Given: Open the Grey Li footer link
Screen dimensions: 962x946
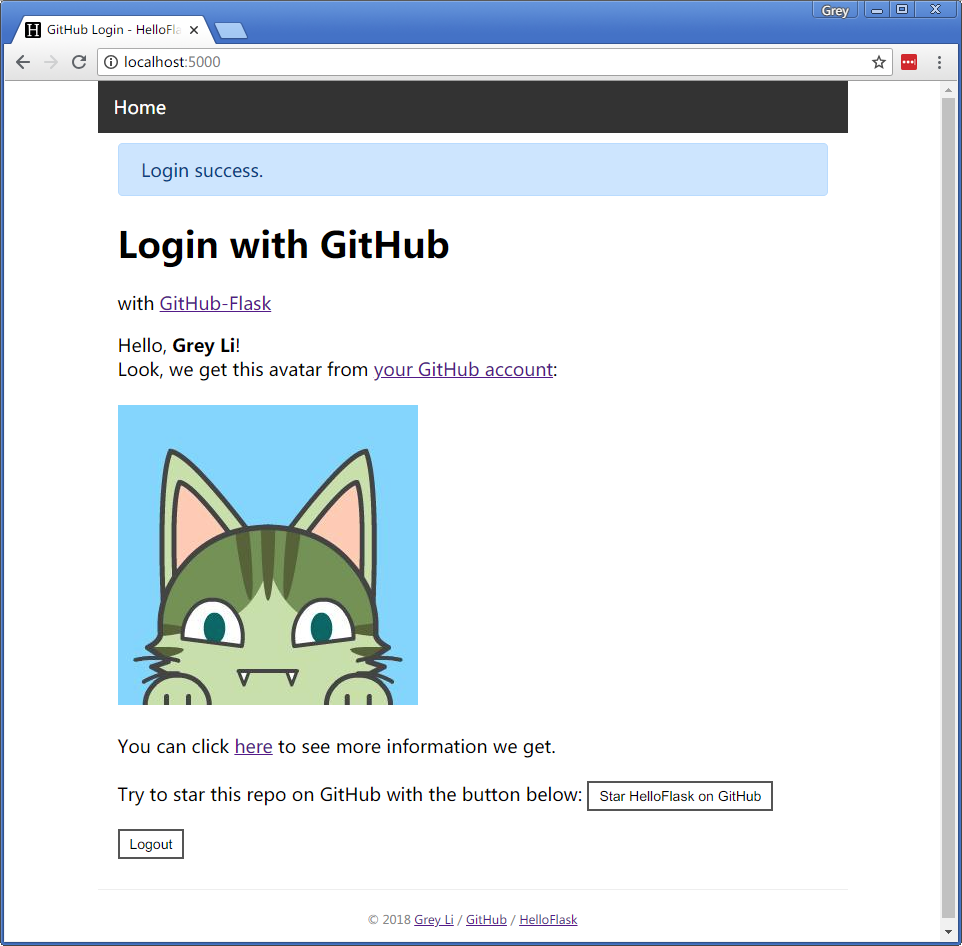Looking at the screenshot, I should (434, 919).
